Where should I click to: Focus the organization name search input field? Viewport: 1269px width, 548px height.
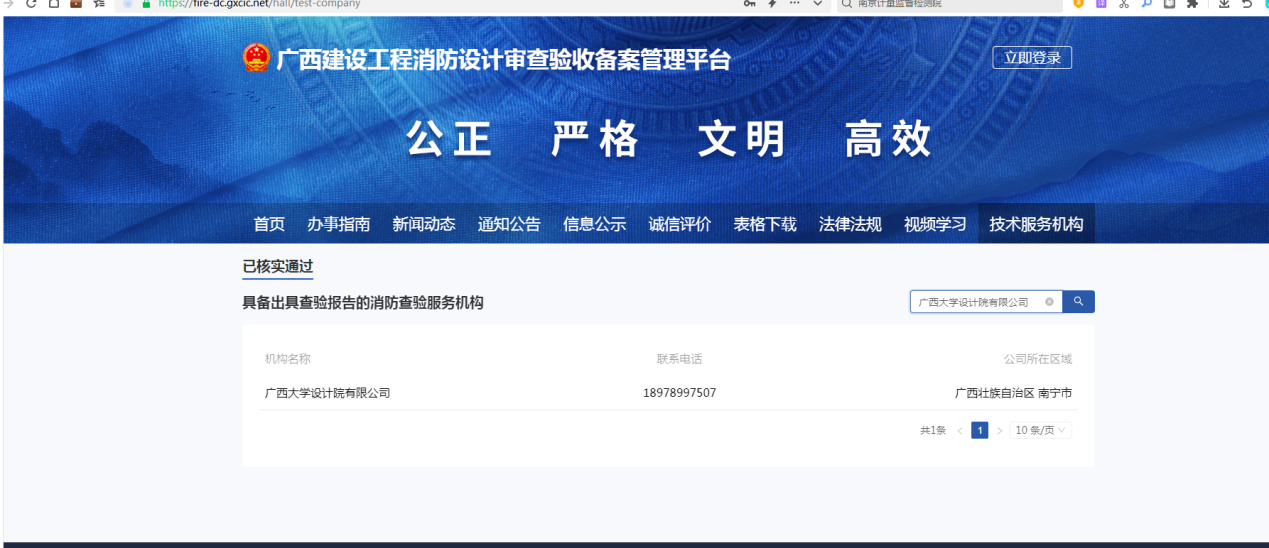(975, 302)
